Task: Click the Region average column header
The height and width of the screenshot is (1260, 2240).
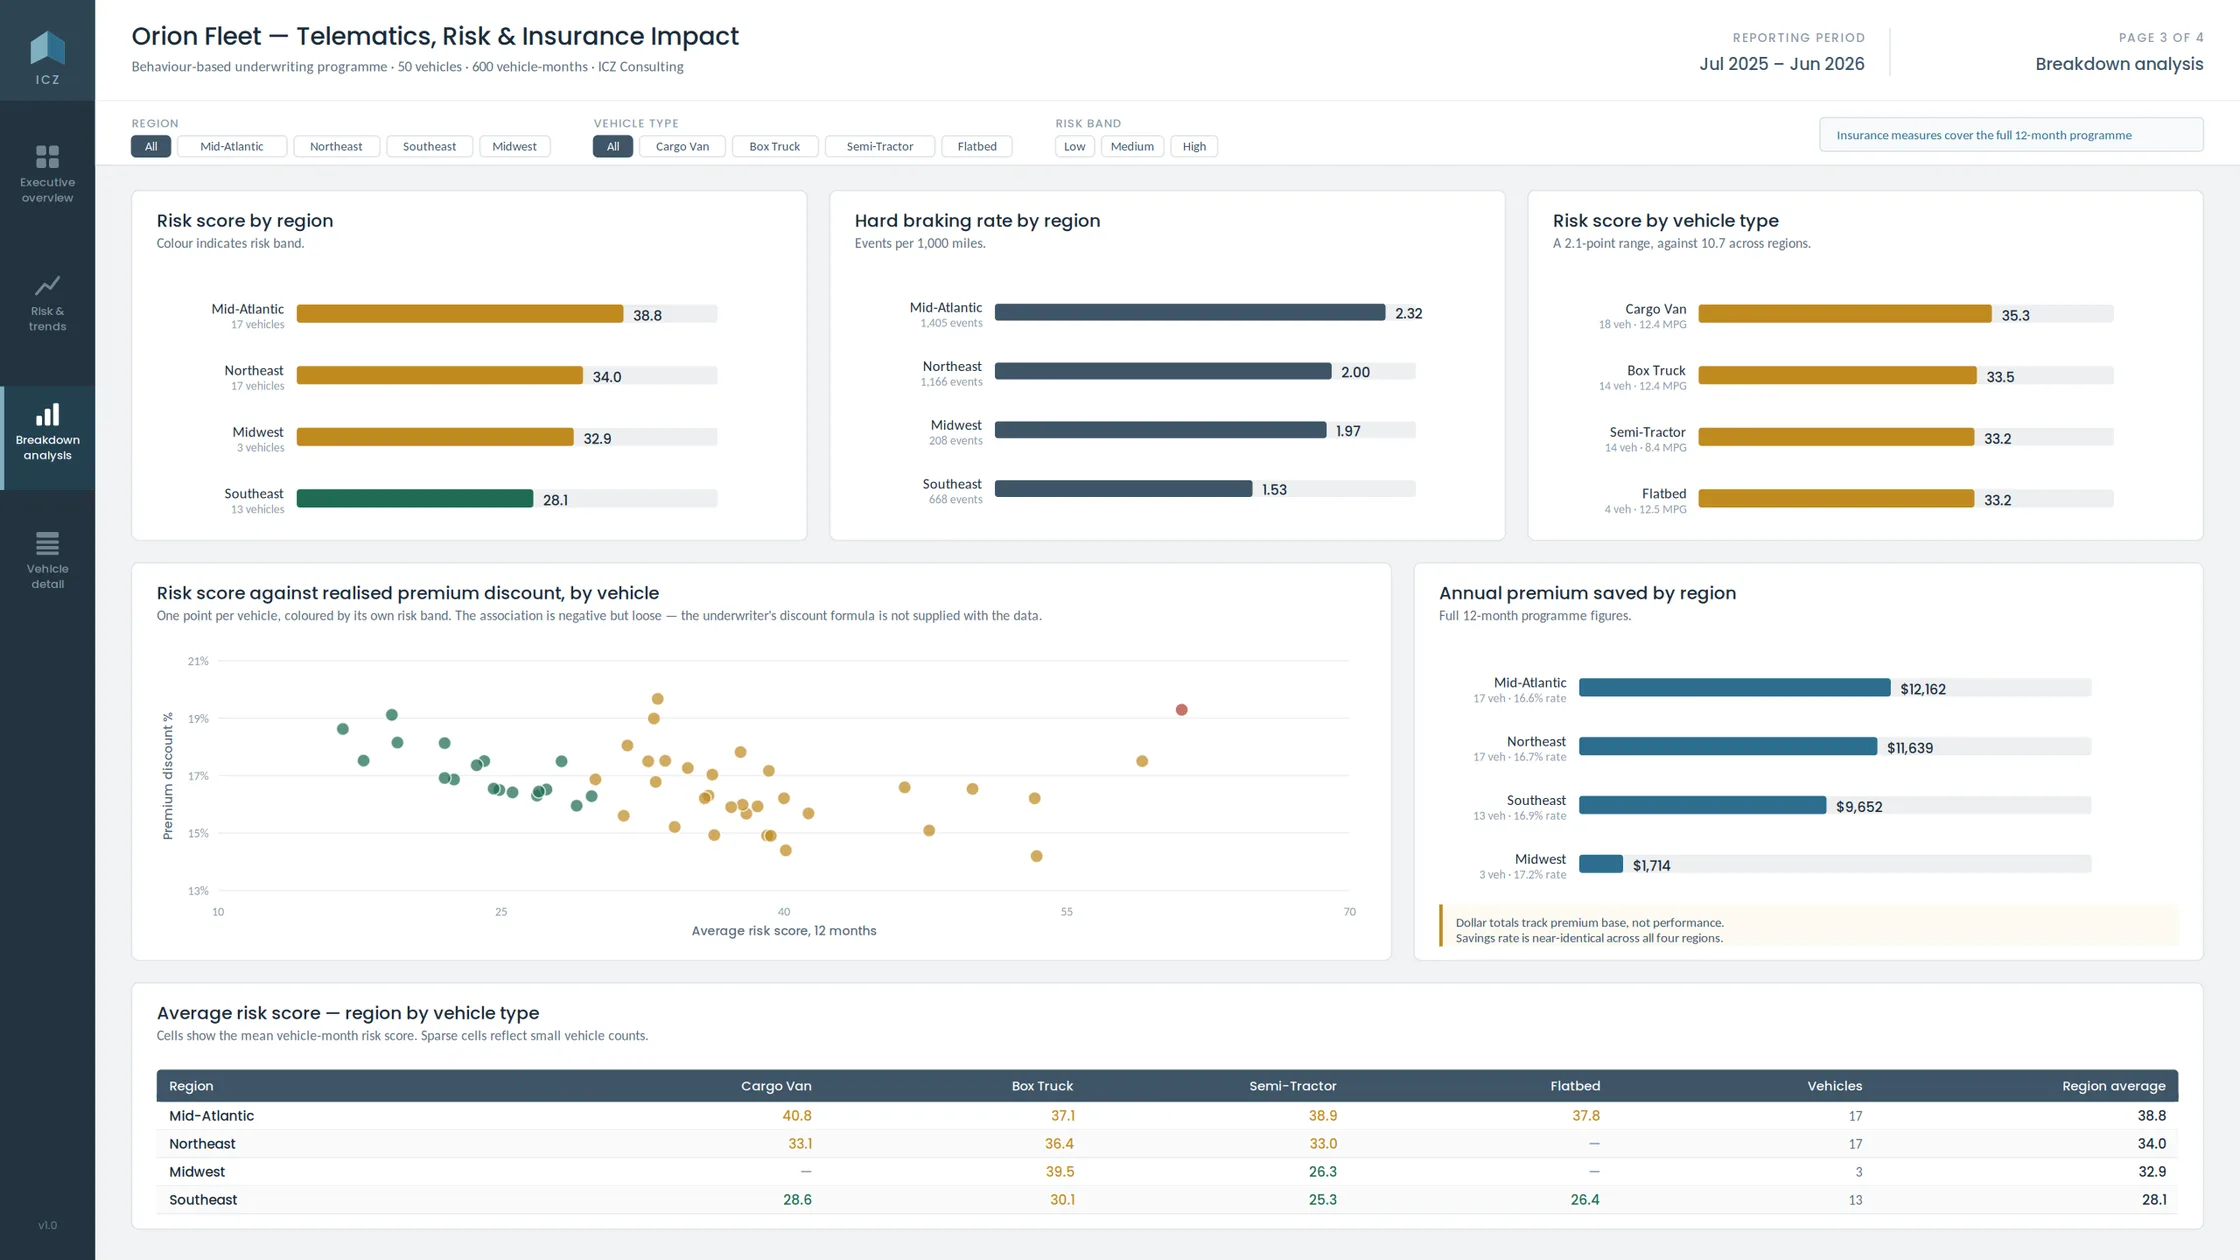Action: tap(2114, 1086)
